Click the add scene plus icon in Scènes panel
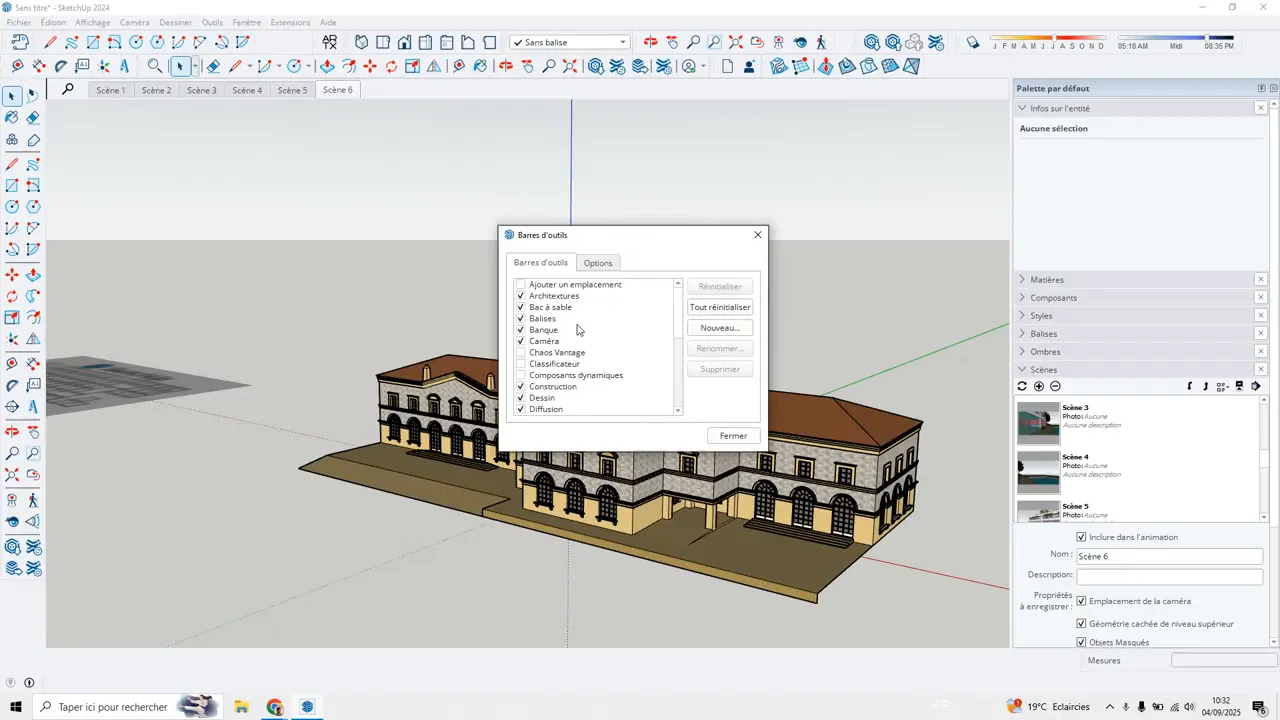 click(x=1038, y=386)
